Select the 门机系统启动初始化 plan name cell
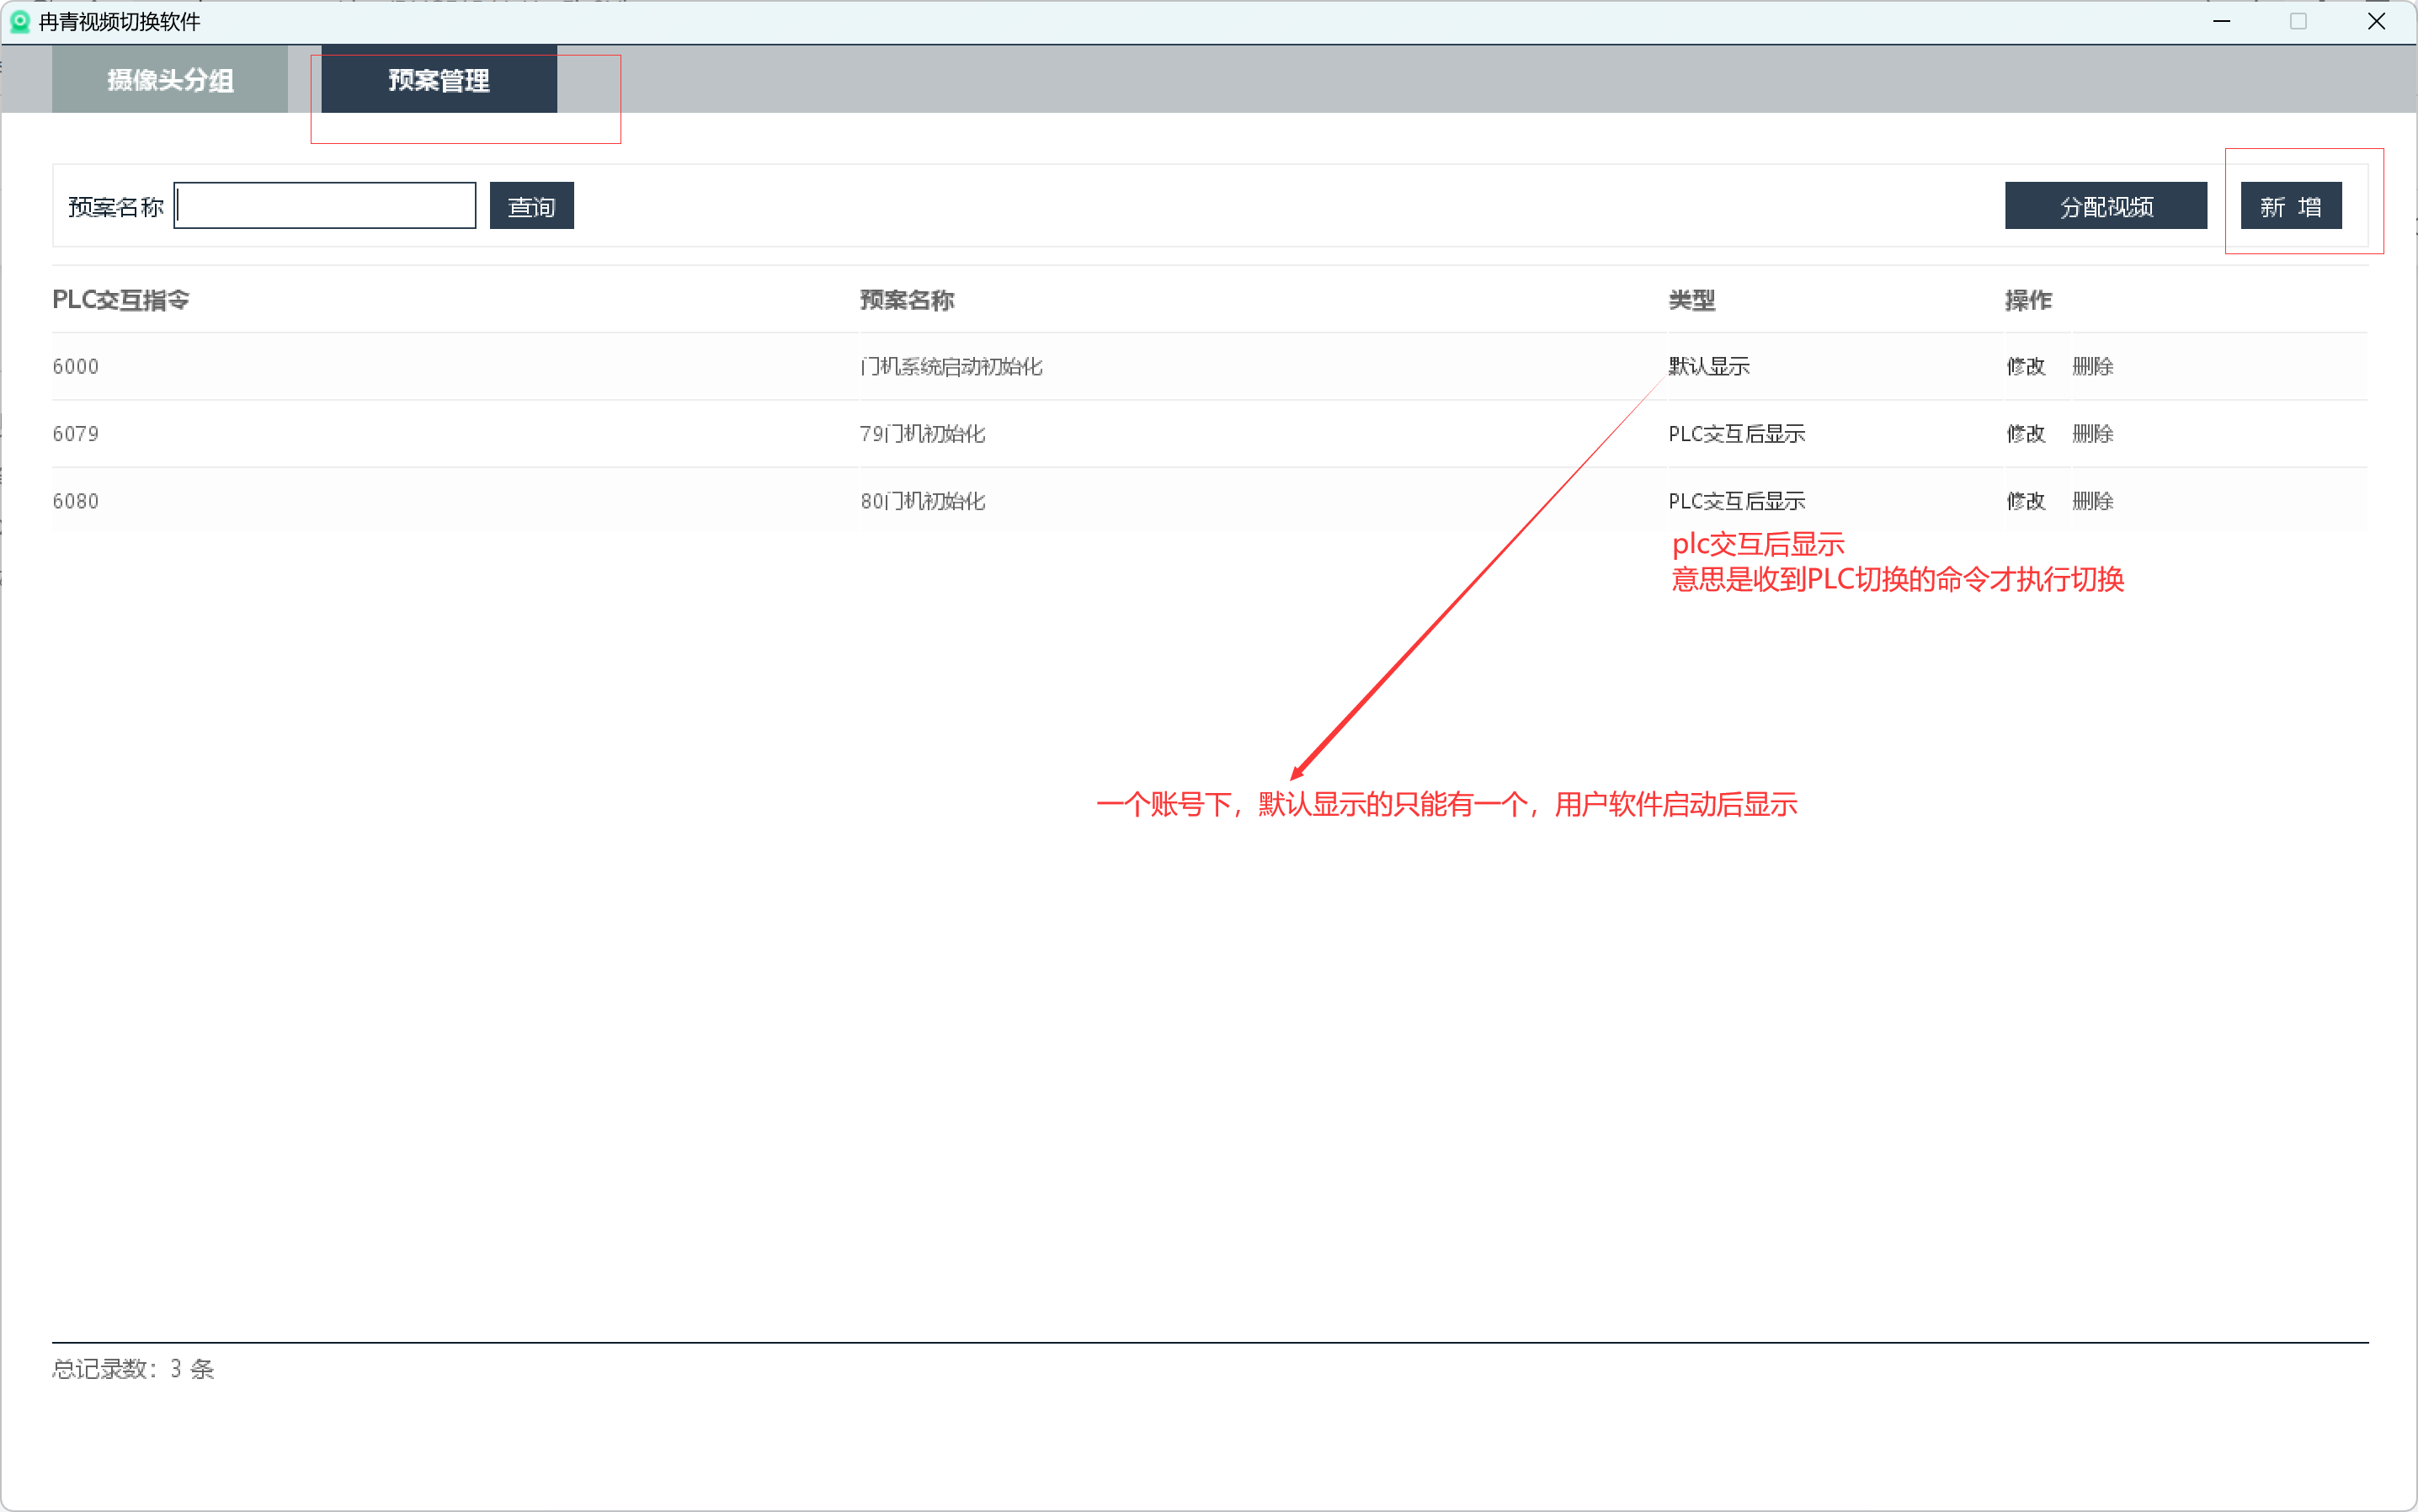Image resolution: width=2418 pixels, height=1512 pixels. pos(951,366)
